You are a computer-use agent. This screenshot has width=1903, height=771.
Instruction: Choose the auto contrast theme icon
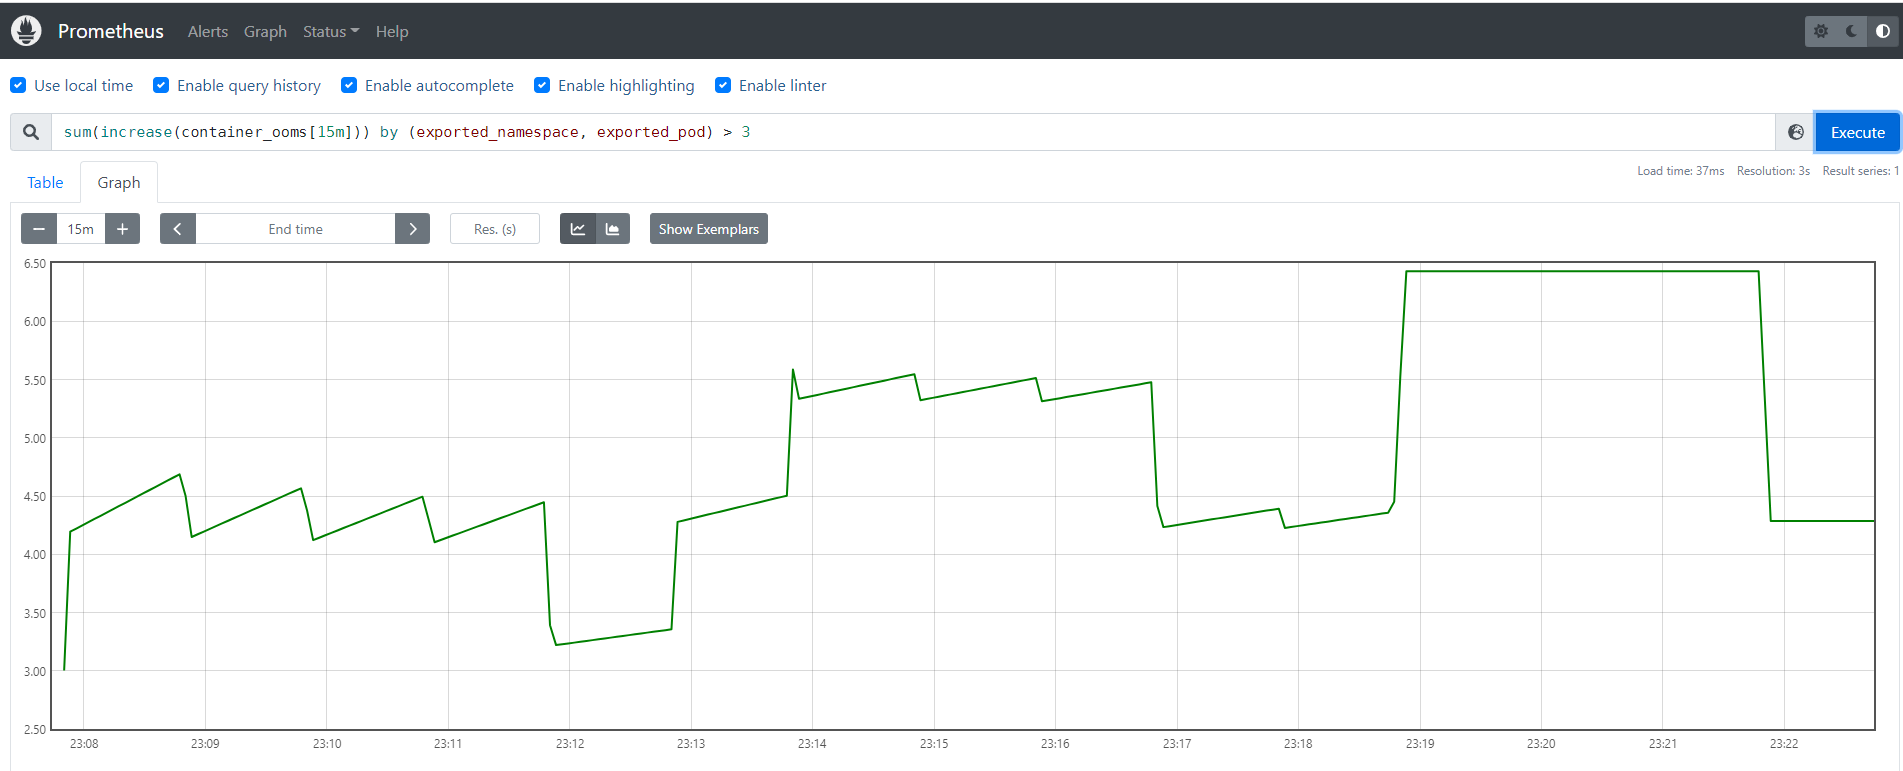click(1882, 31)
